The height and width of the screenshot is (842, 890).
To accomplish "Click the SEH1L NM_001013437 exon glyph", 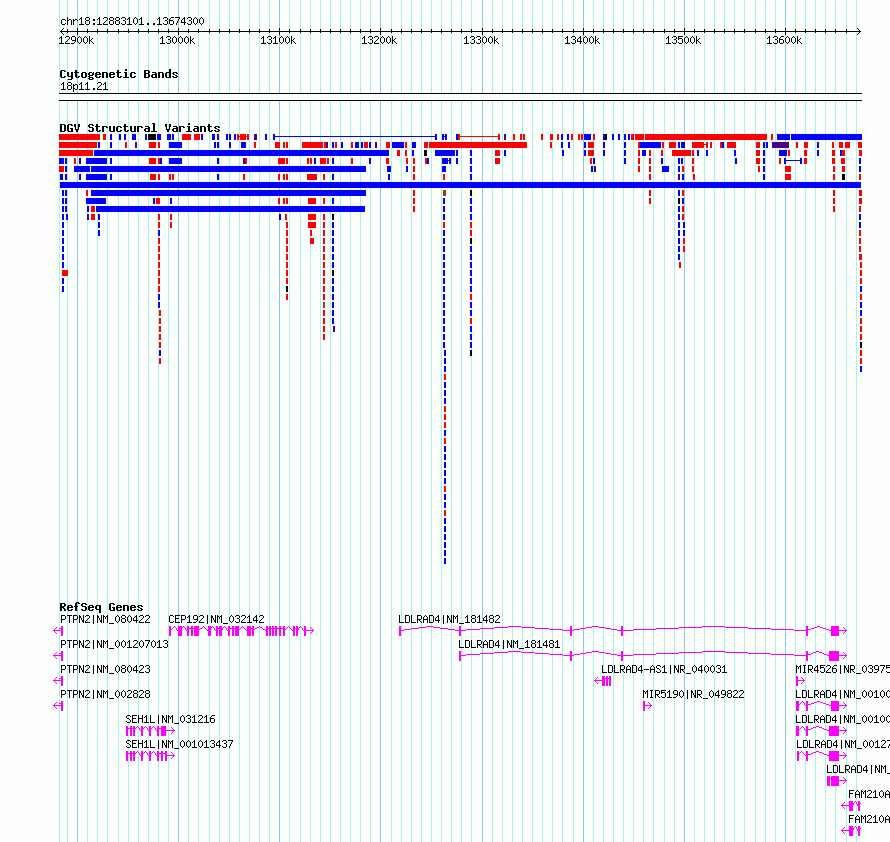I will [x=150, y=756].
